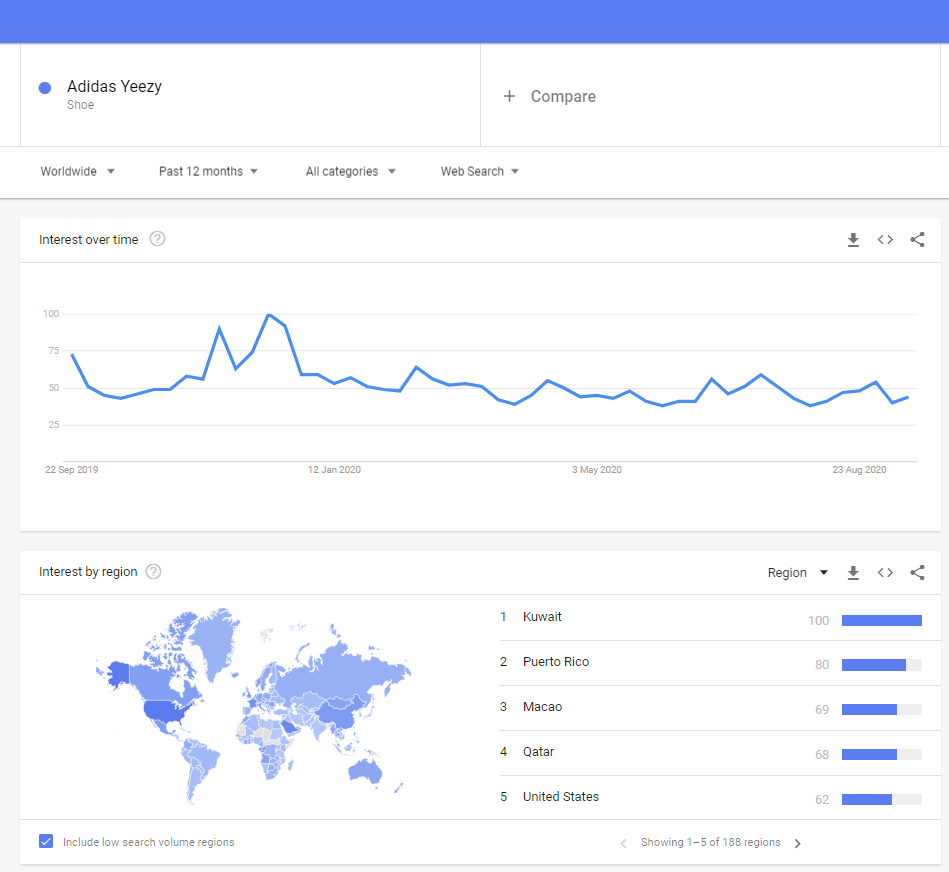Open help for Interest by region

pyautogui.click(x=154, y=572)
